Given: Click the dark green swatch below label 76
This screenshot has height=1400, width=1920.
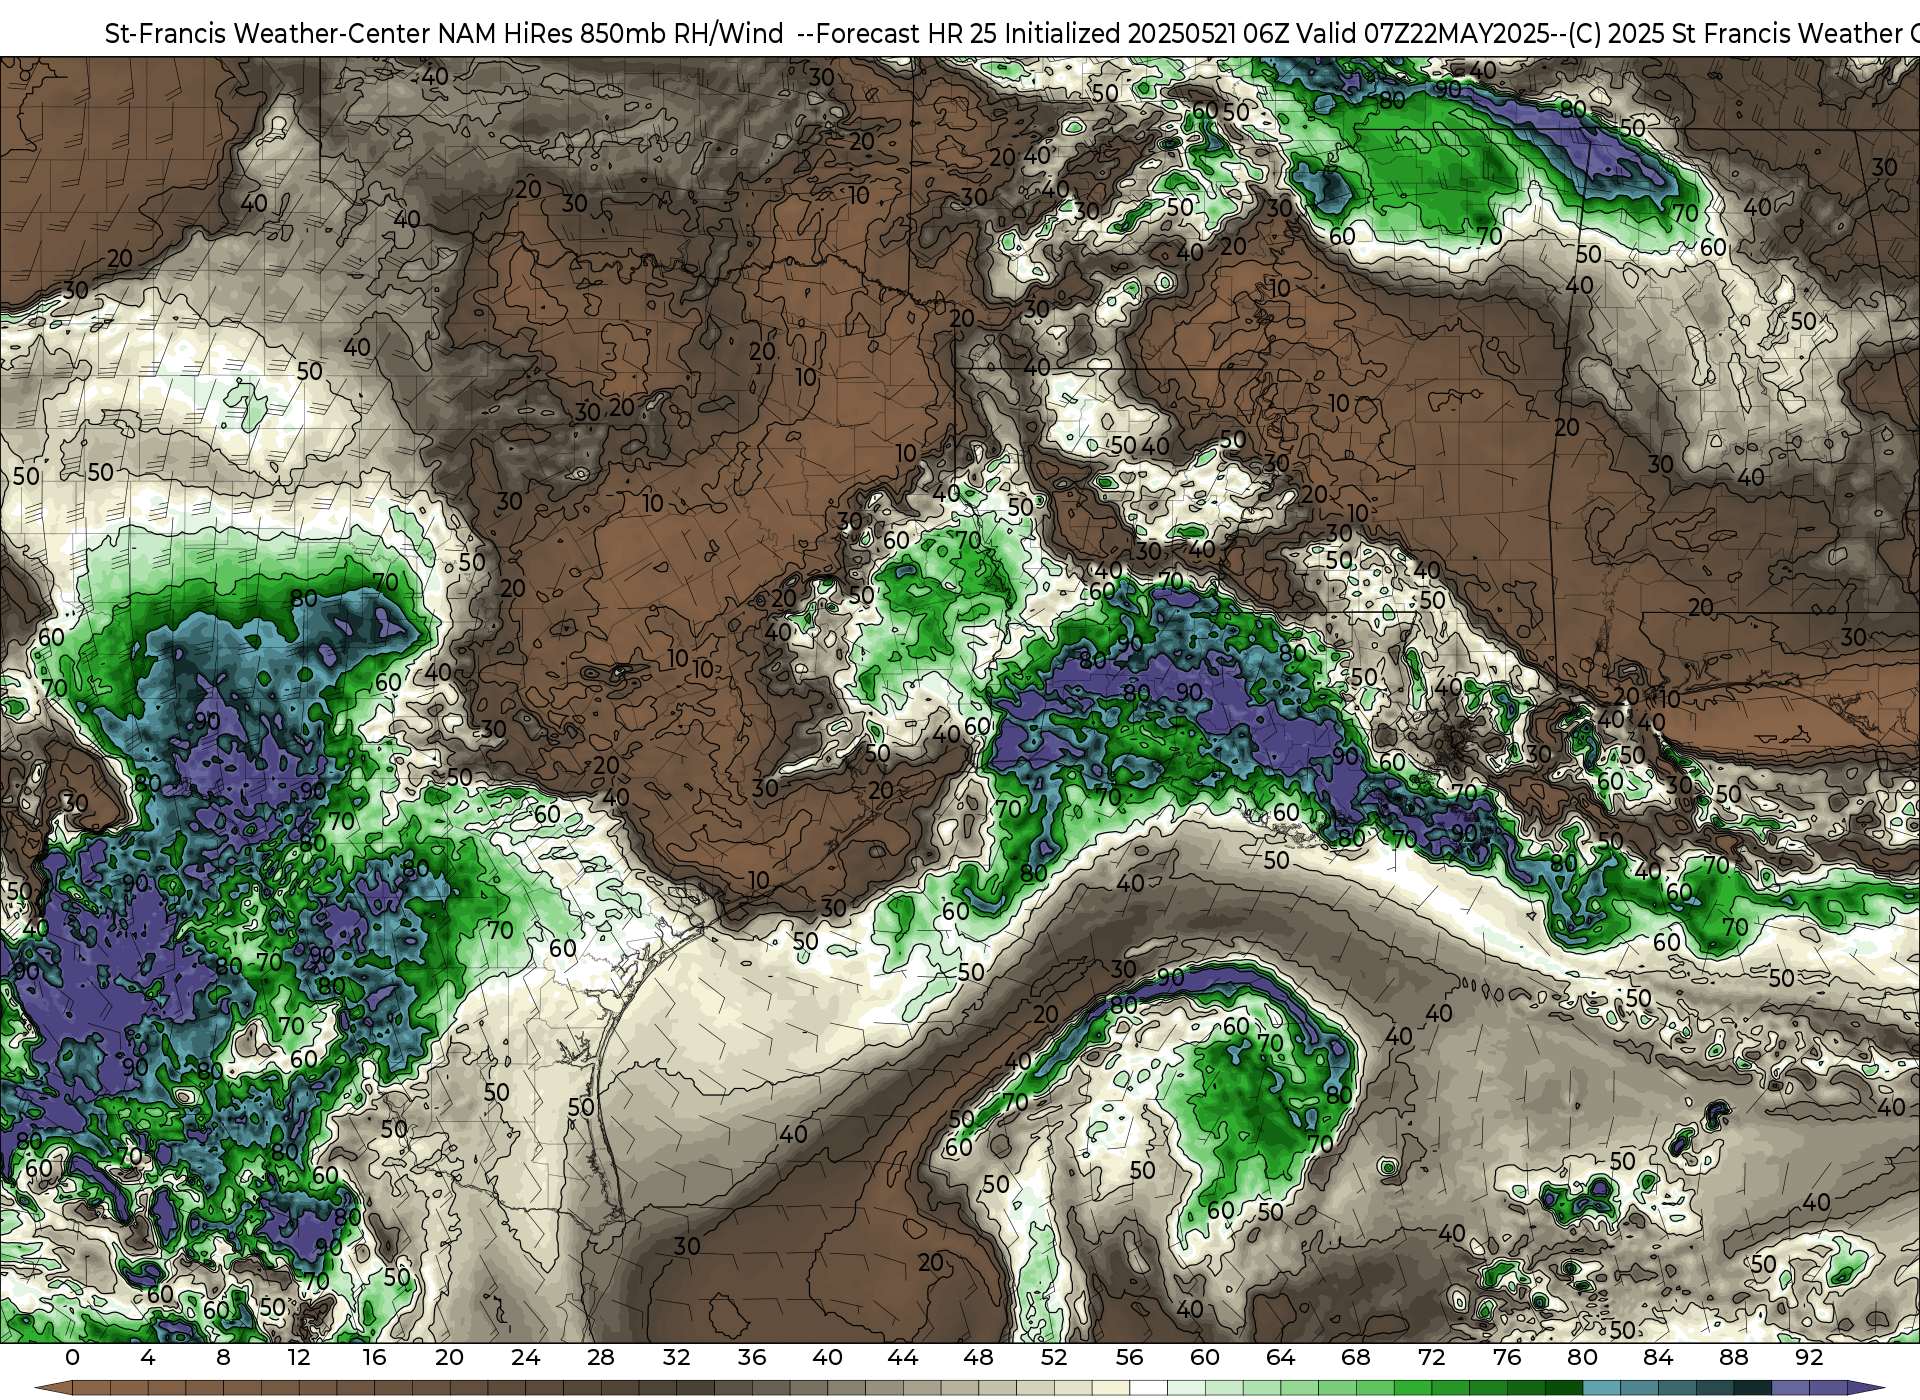Looking at the screenshot, I should click(1526, 1389).
